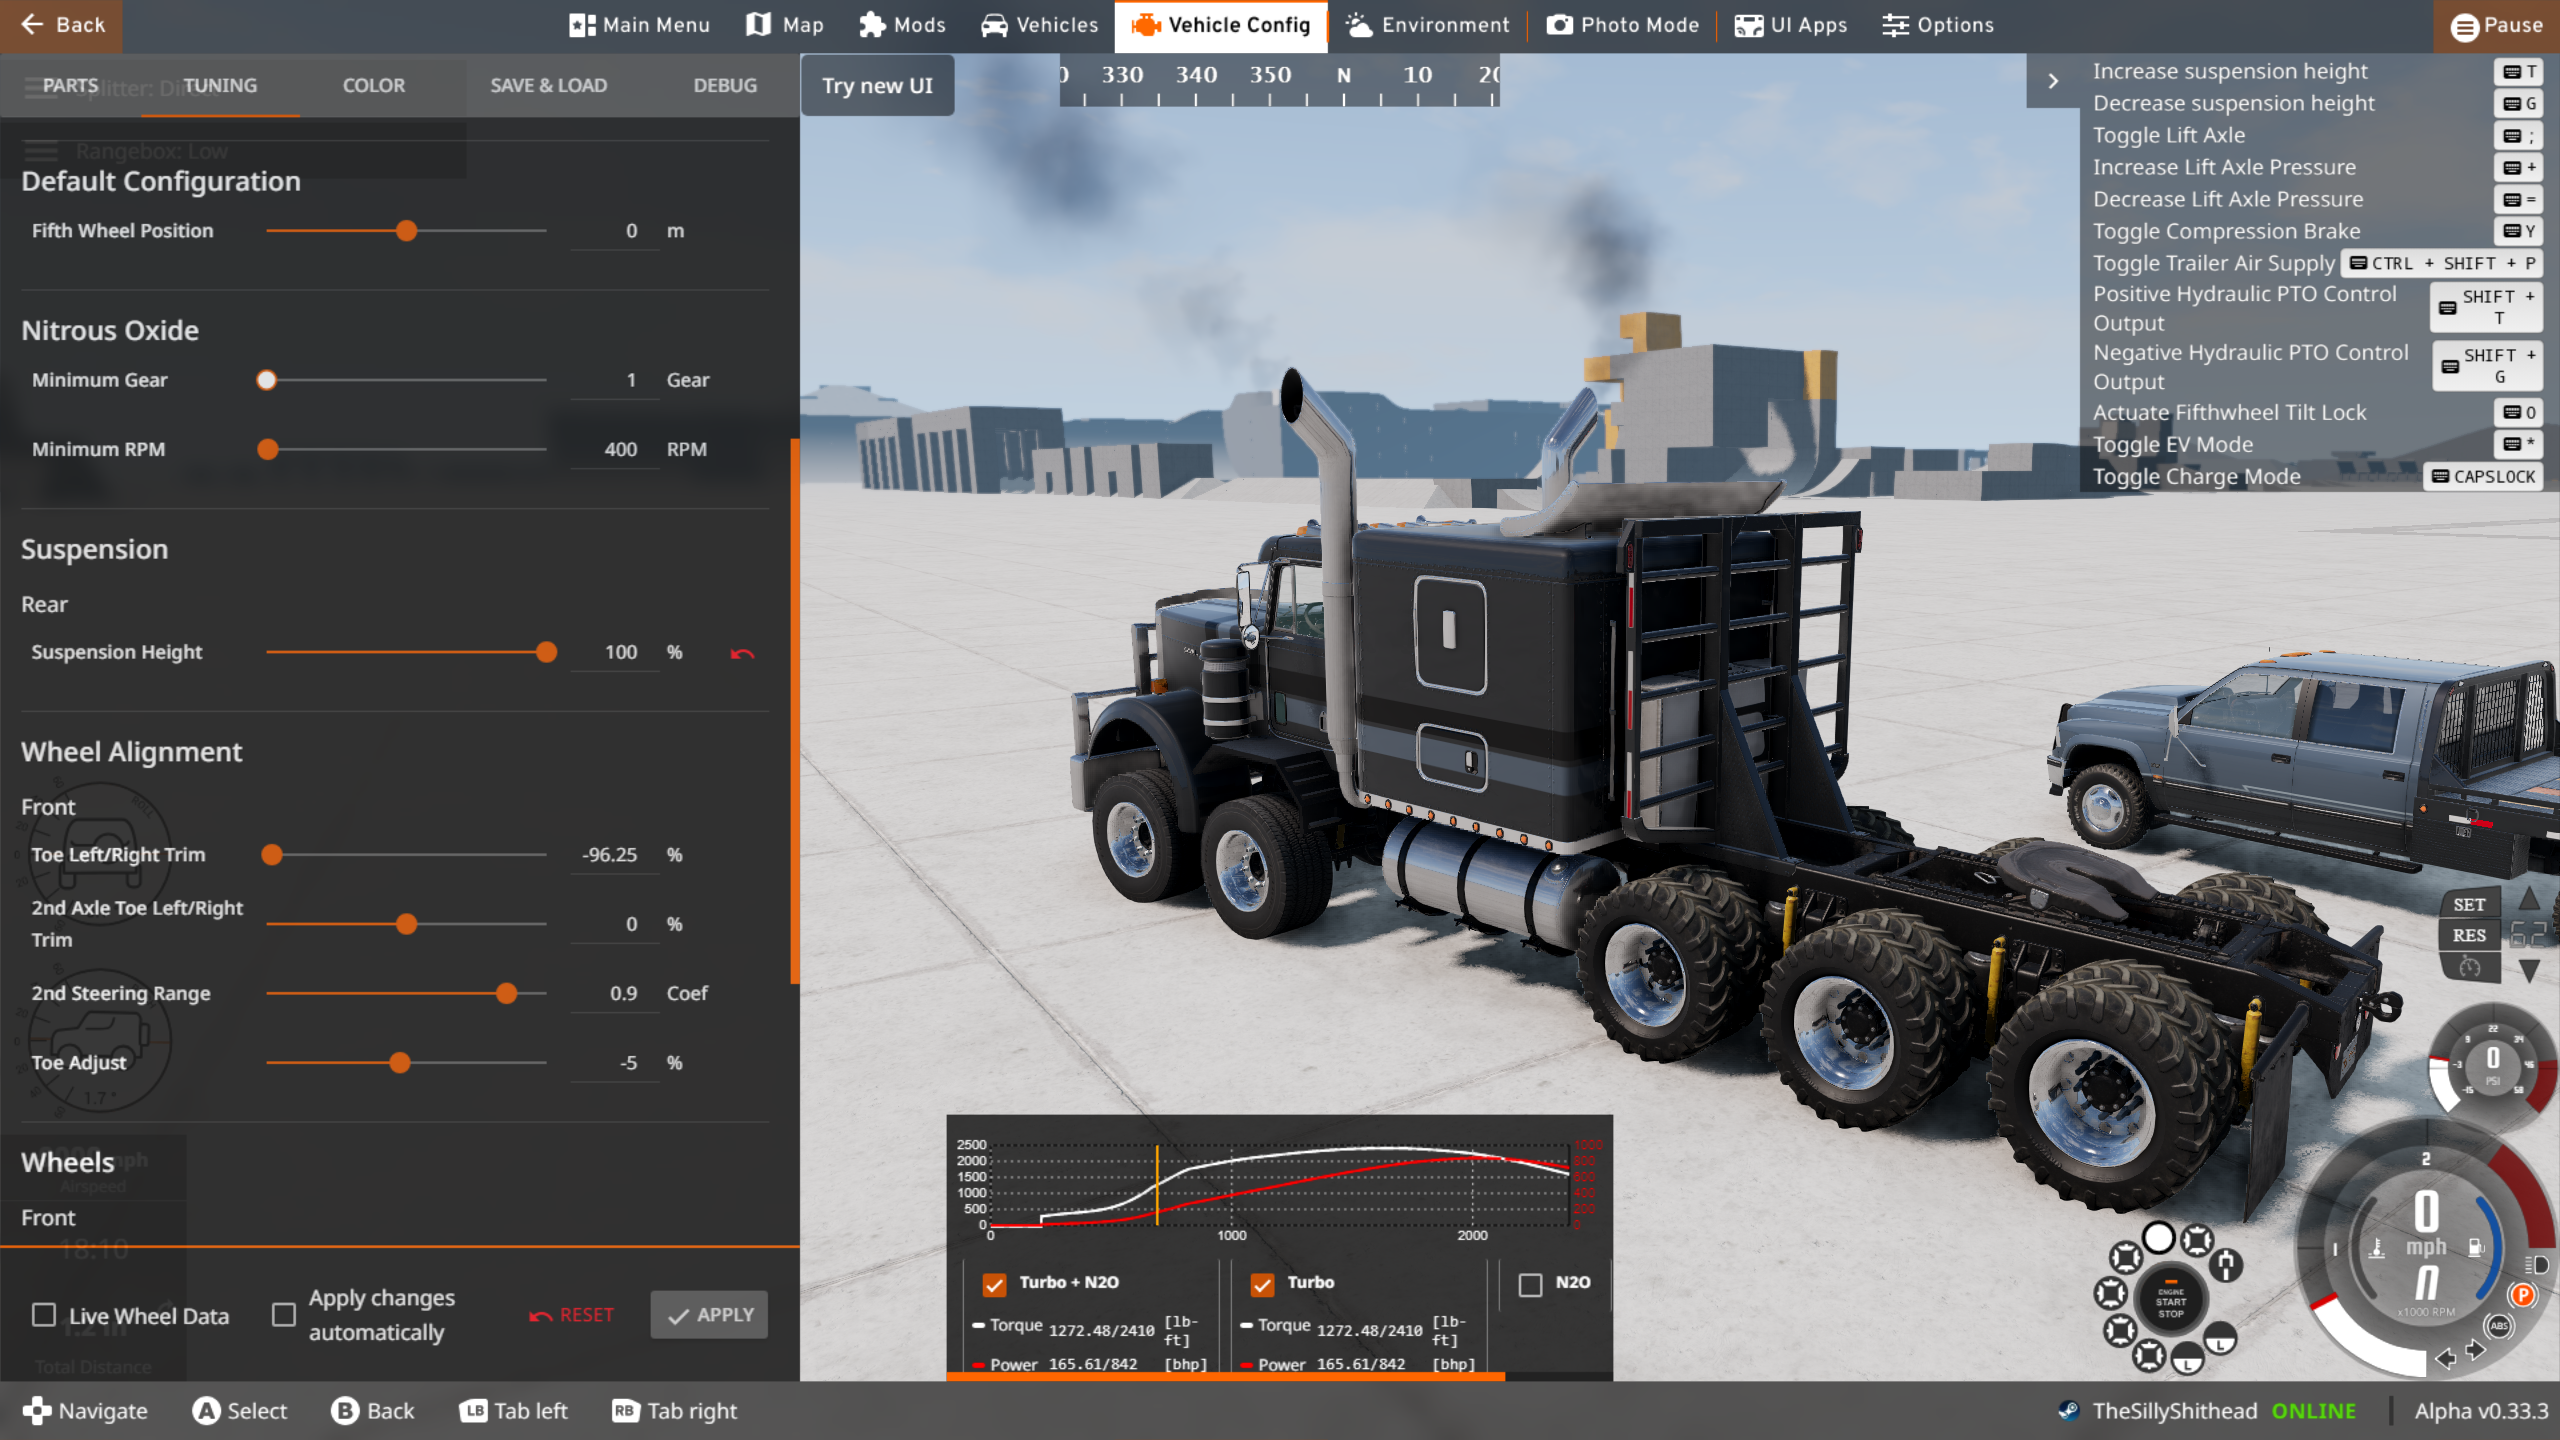The height and width of the screenshot is (1440, 2560).
Task: Click the white circle indicator button
Action: 2159,1238
